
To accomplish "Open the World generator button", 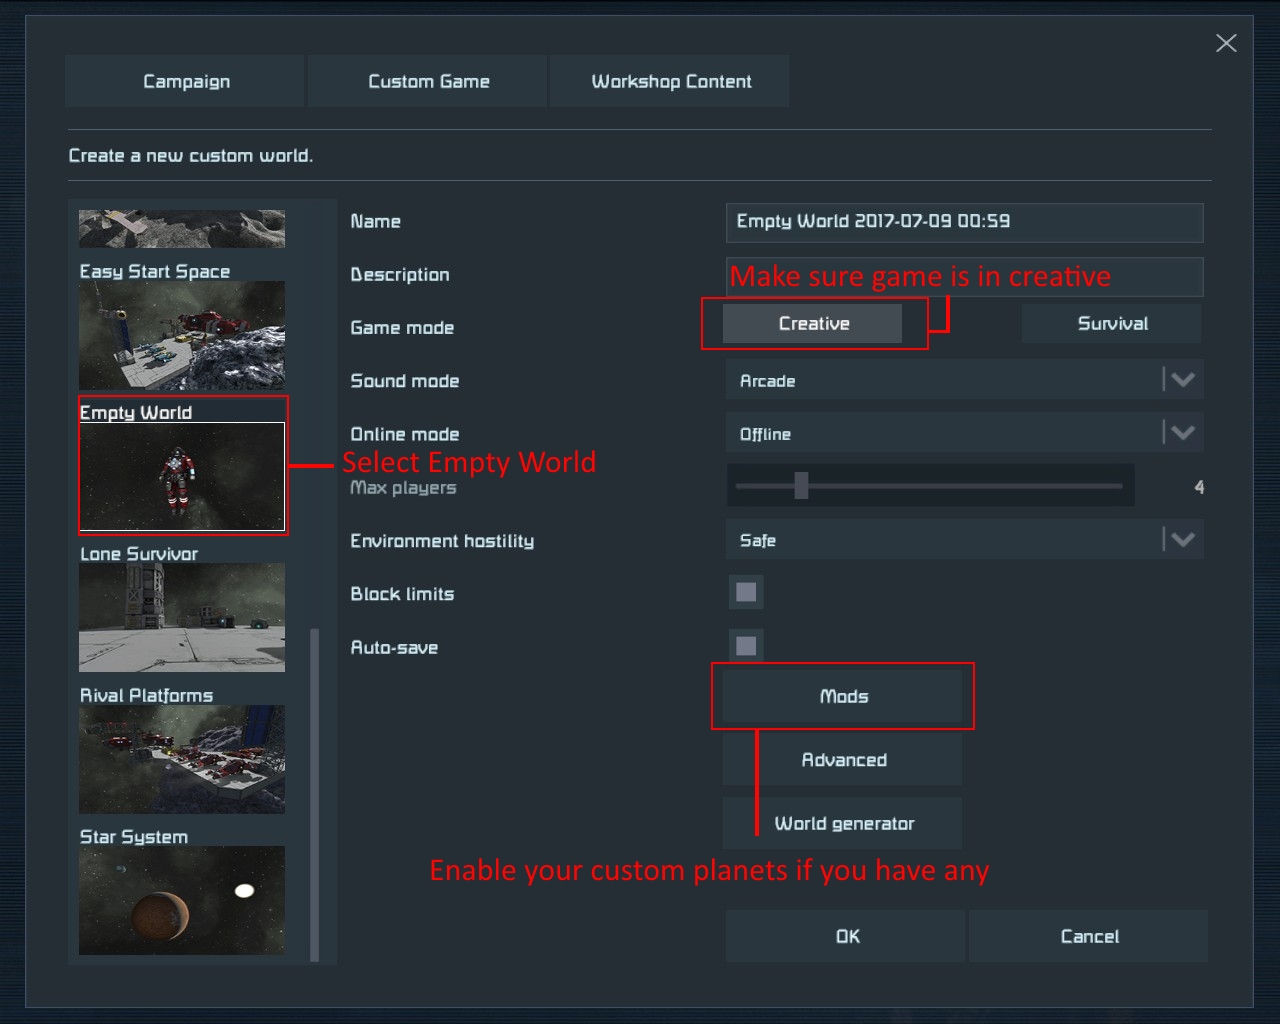I will tap(843, 823).
